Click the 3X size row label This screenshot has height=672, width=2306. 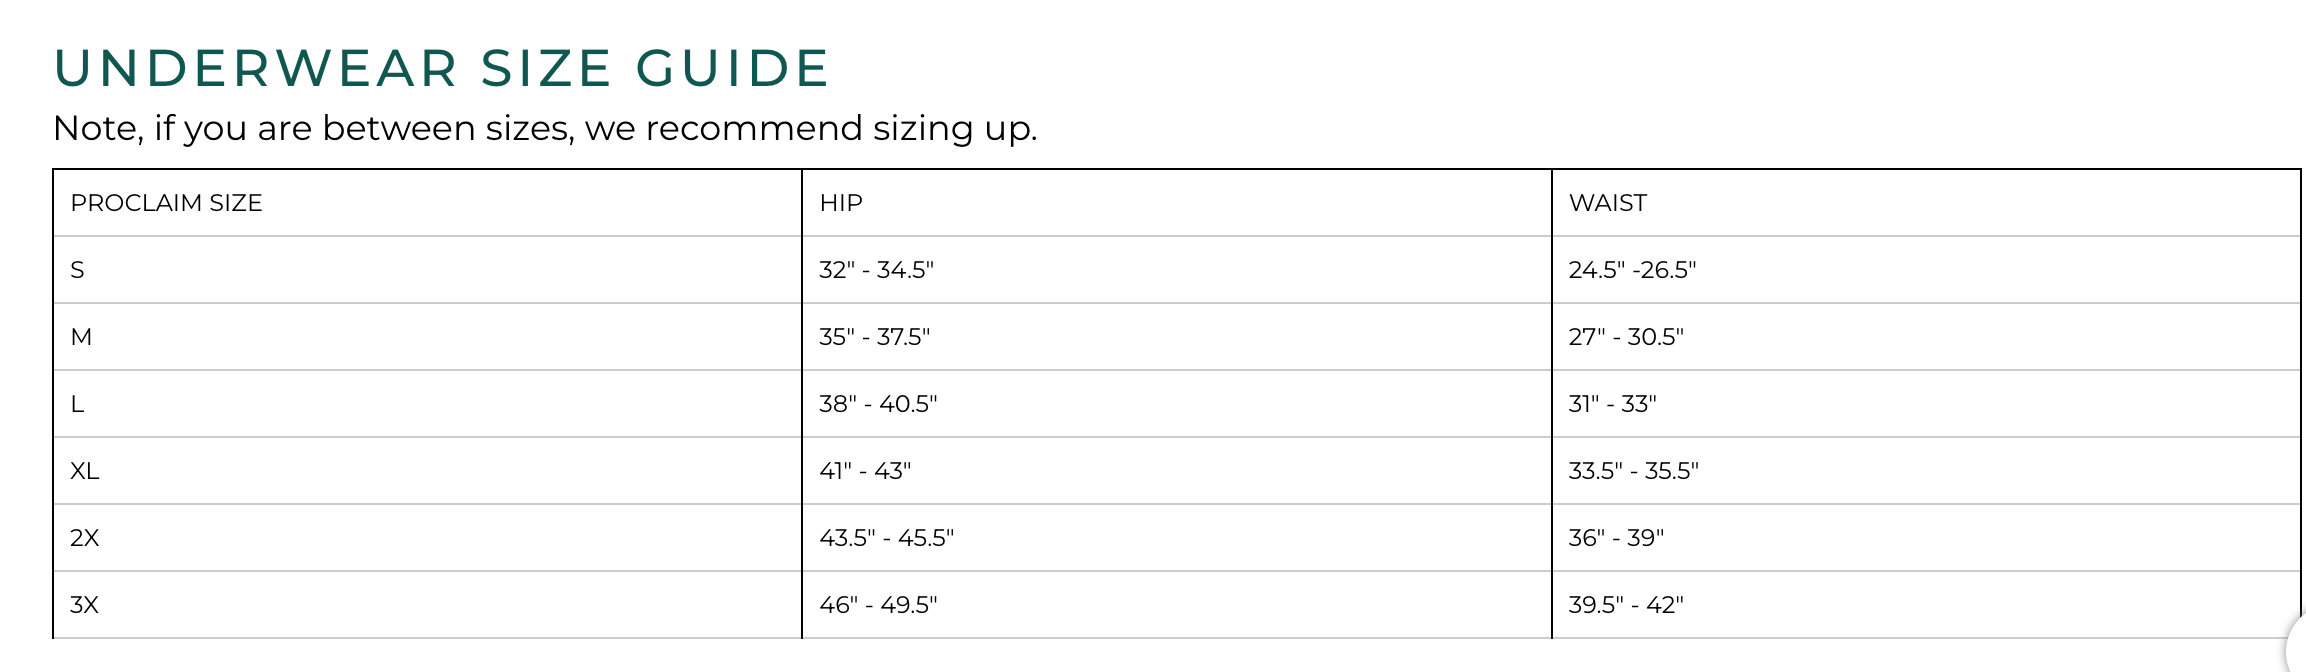click(85, 605)
